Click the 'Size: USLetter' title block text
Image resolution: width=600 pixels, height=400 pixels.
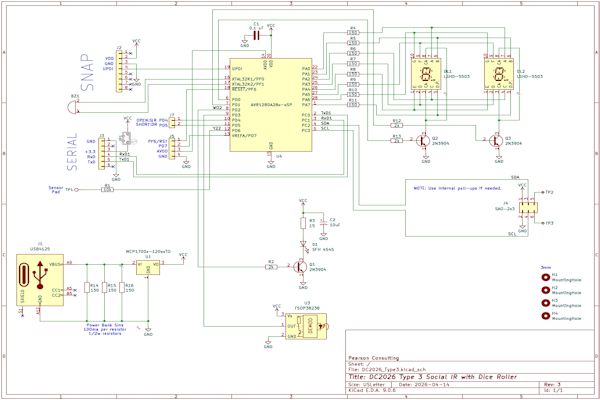tap(367, 384)
